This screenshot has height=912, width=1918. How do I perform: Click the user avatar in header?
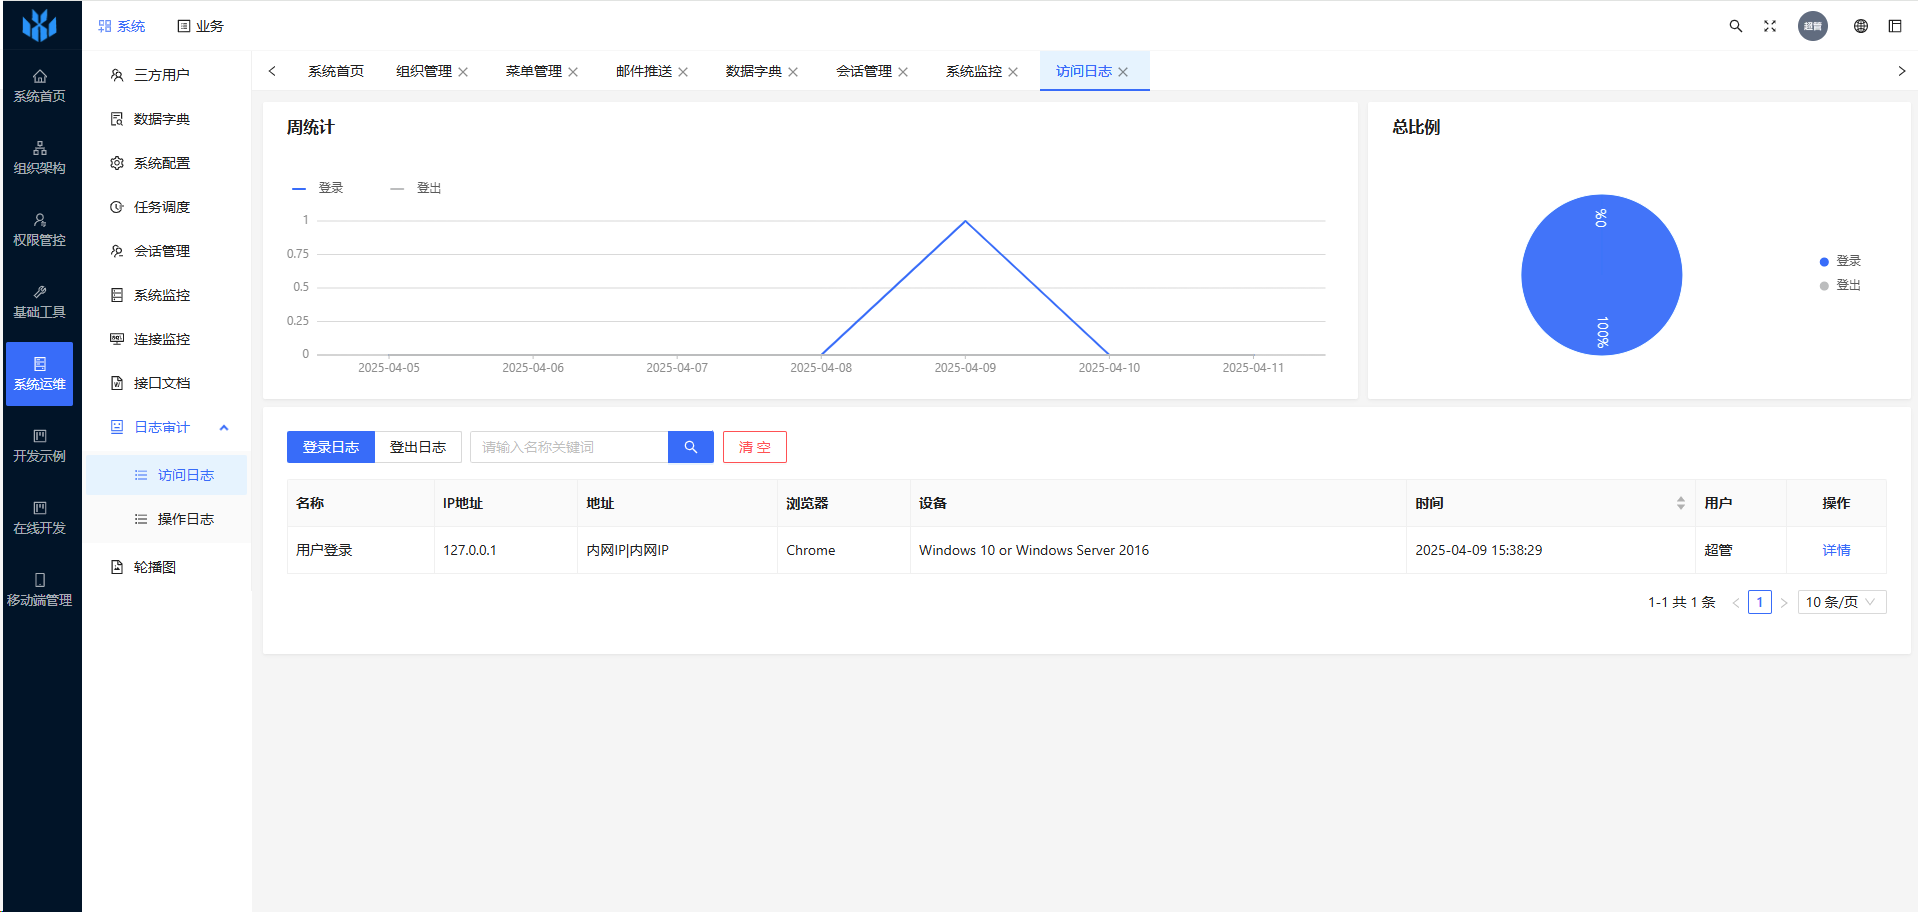coord(1813,26)
